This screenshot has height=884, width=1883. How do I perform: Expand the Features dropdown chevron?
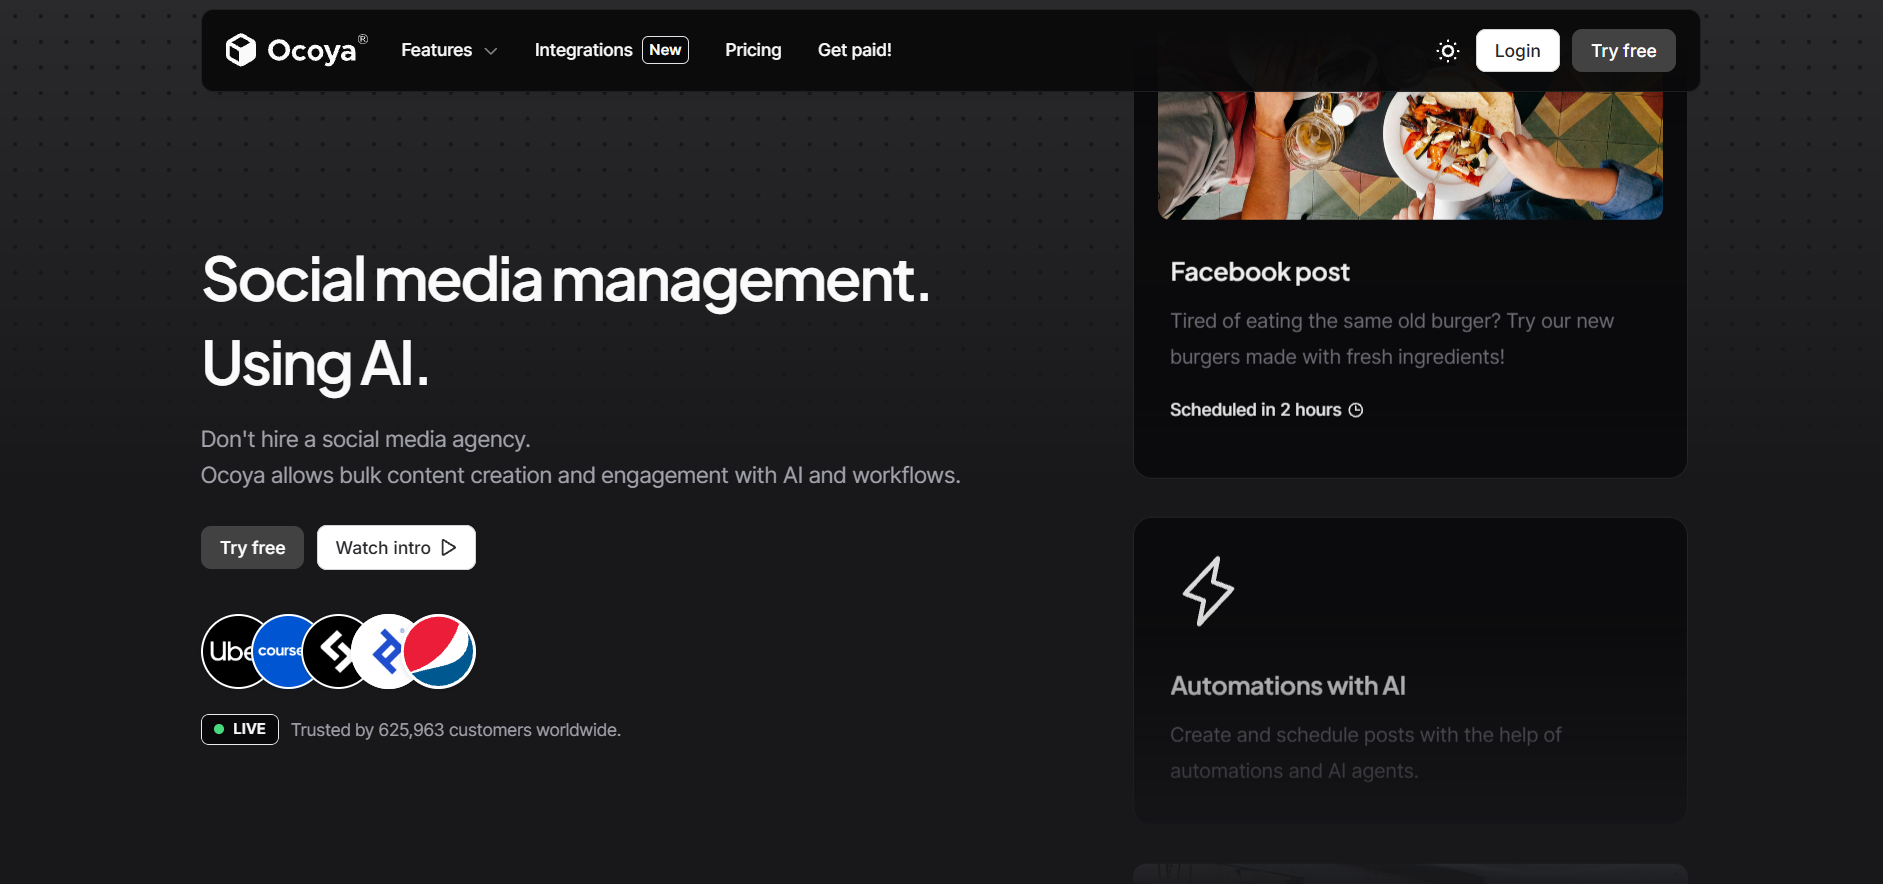(491, 51)
